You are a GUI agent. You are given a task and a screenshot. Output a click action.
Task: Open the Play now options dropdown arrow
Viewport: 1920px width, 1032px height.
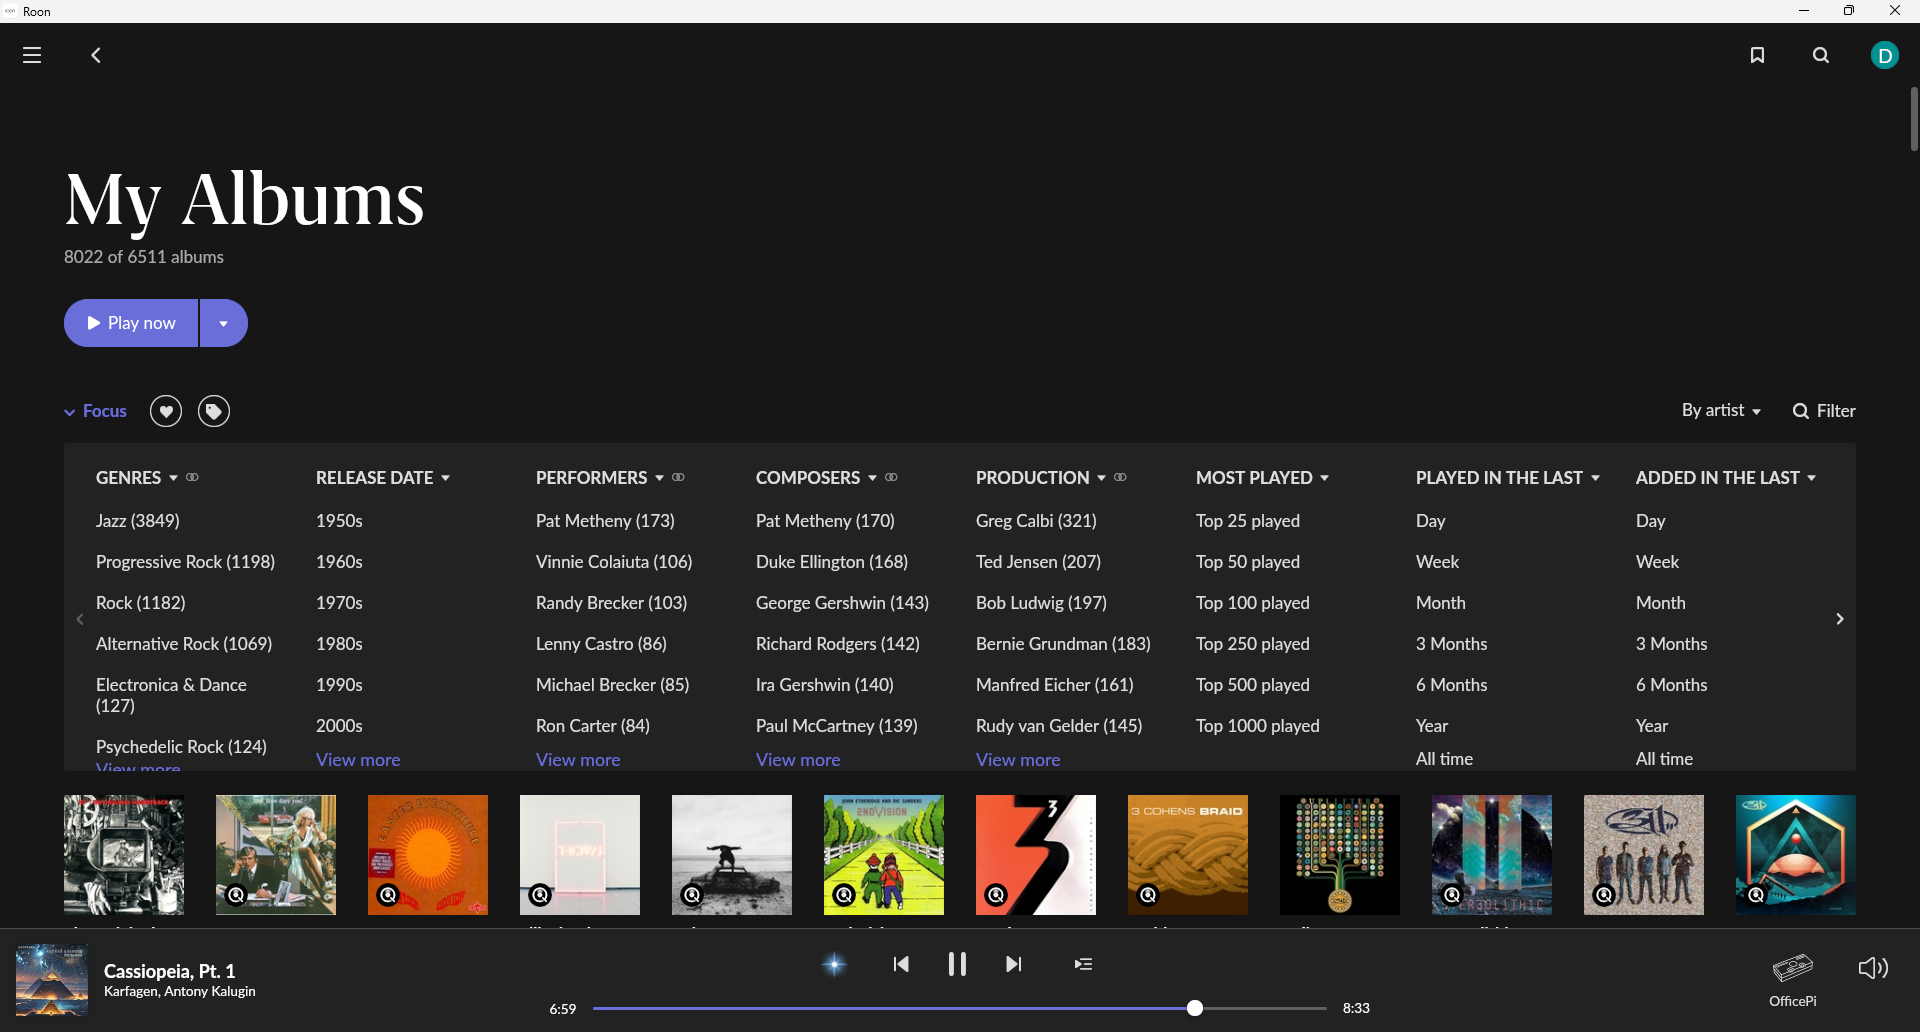click(x=224, y=323)
